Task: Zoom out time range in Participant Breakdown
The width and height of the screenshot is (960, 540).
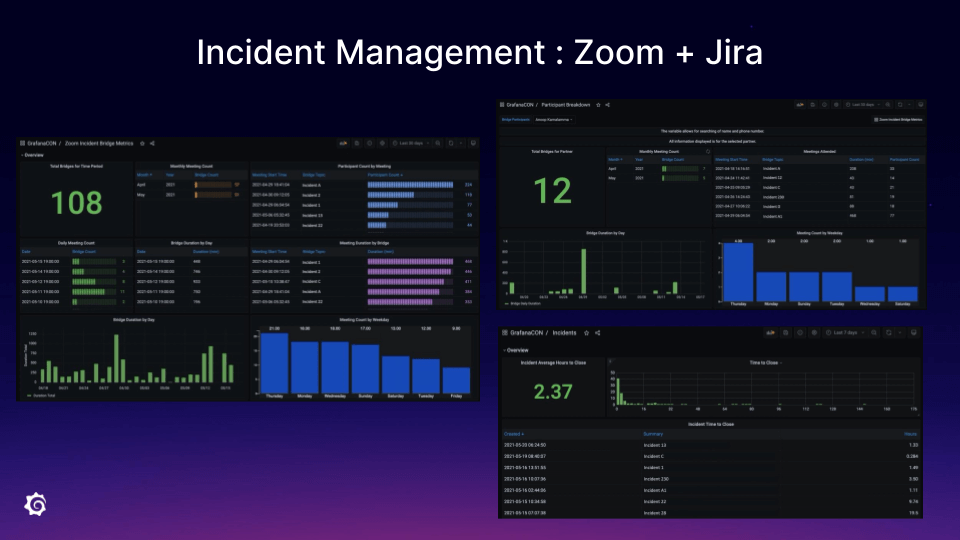Action: point(888,105)
